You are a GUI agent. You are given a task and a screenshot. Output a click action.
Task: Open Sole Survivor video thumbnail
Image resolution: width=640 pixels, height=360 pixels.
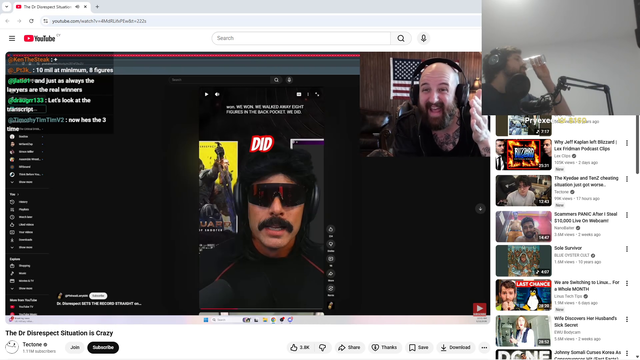tap(524, 261)
